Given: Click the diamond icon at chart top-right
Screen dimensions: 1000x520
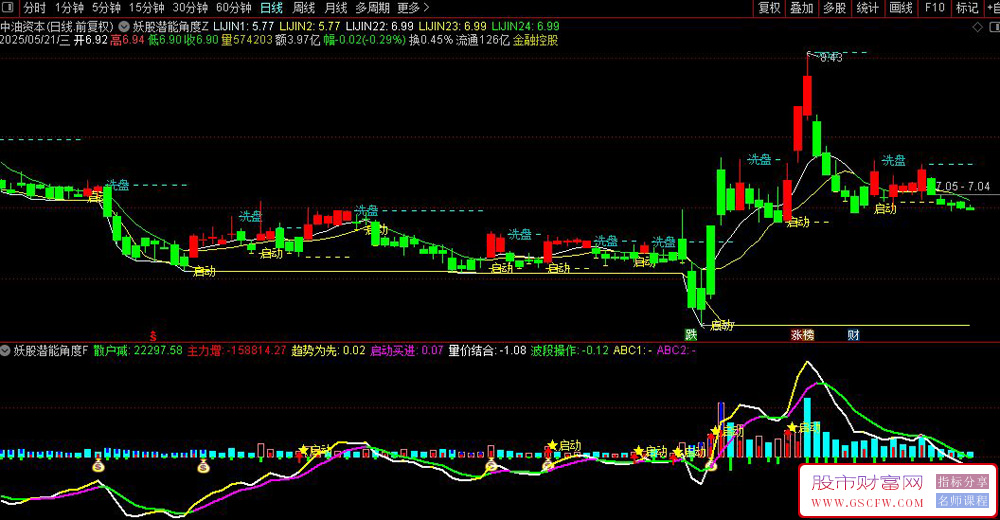Looking at the screenshot, I should (977, 27).
